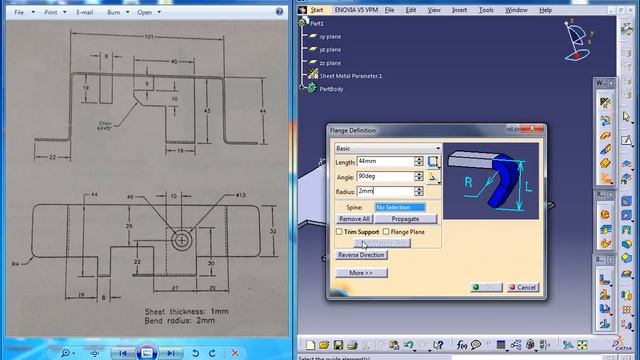
Task: Click the Reverse Direction button
Action: [361, 255]
